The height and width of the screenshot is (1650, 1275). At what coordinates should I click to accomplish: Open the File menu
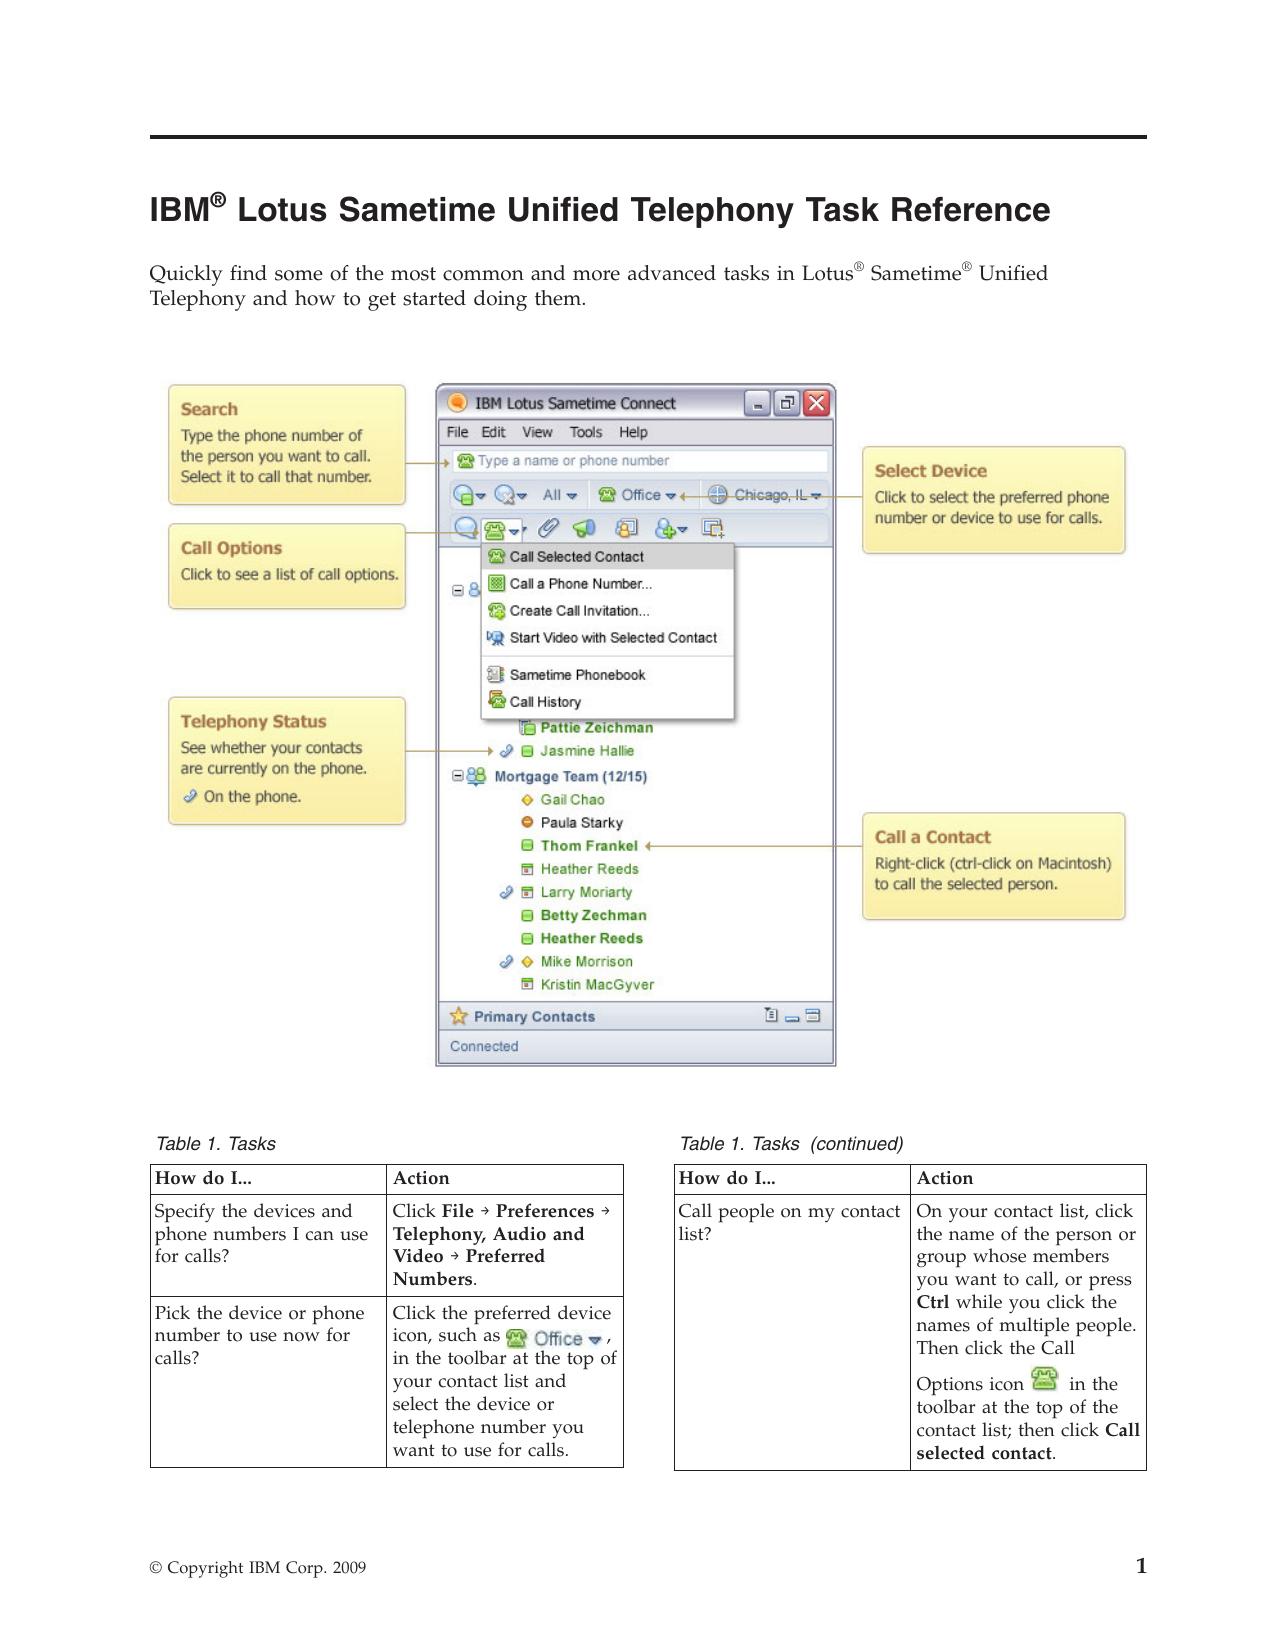(x=457, y=432)
